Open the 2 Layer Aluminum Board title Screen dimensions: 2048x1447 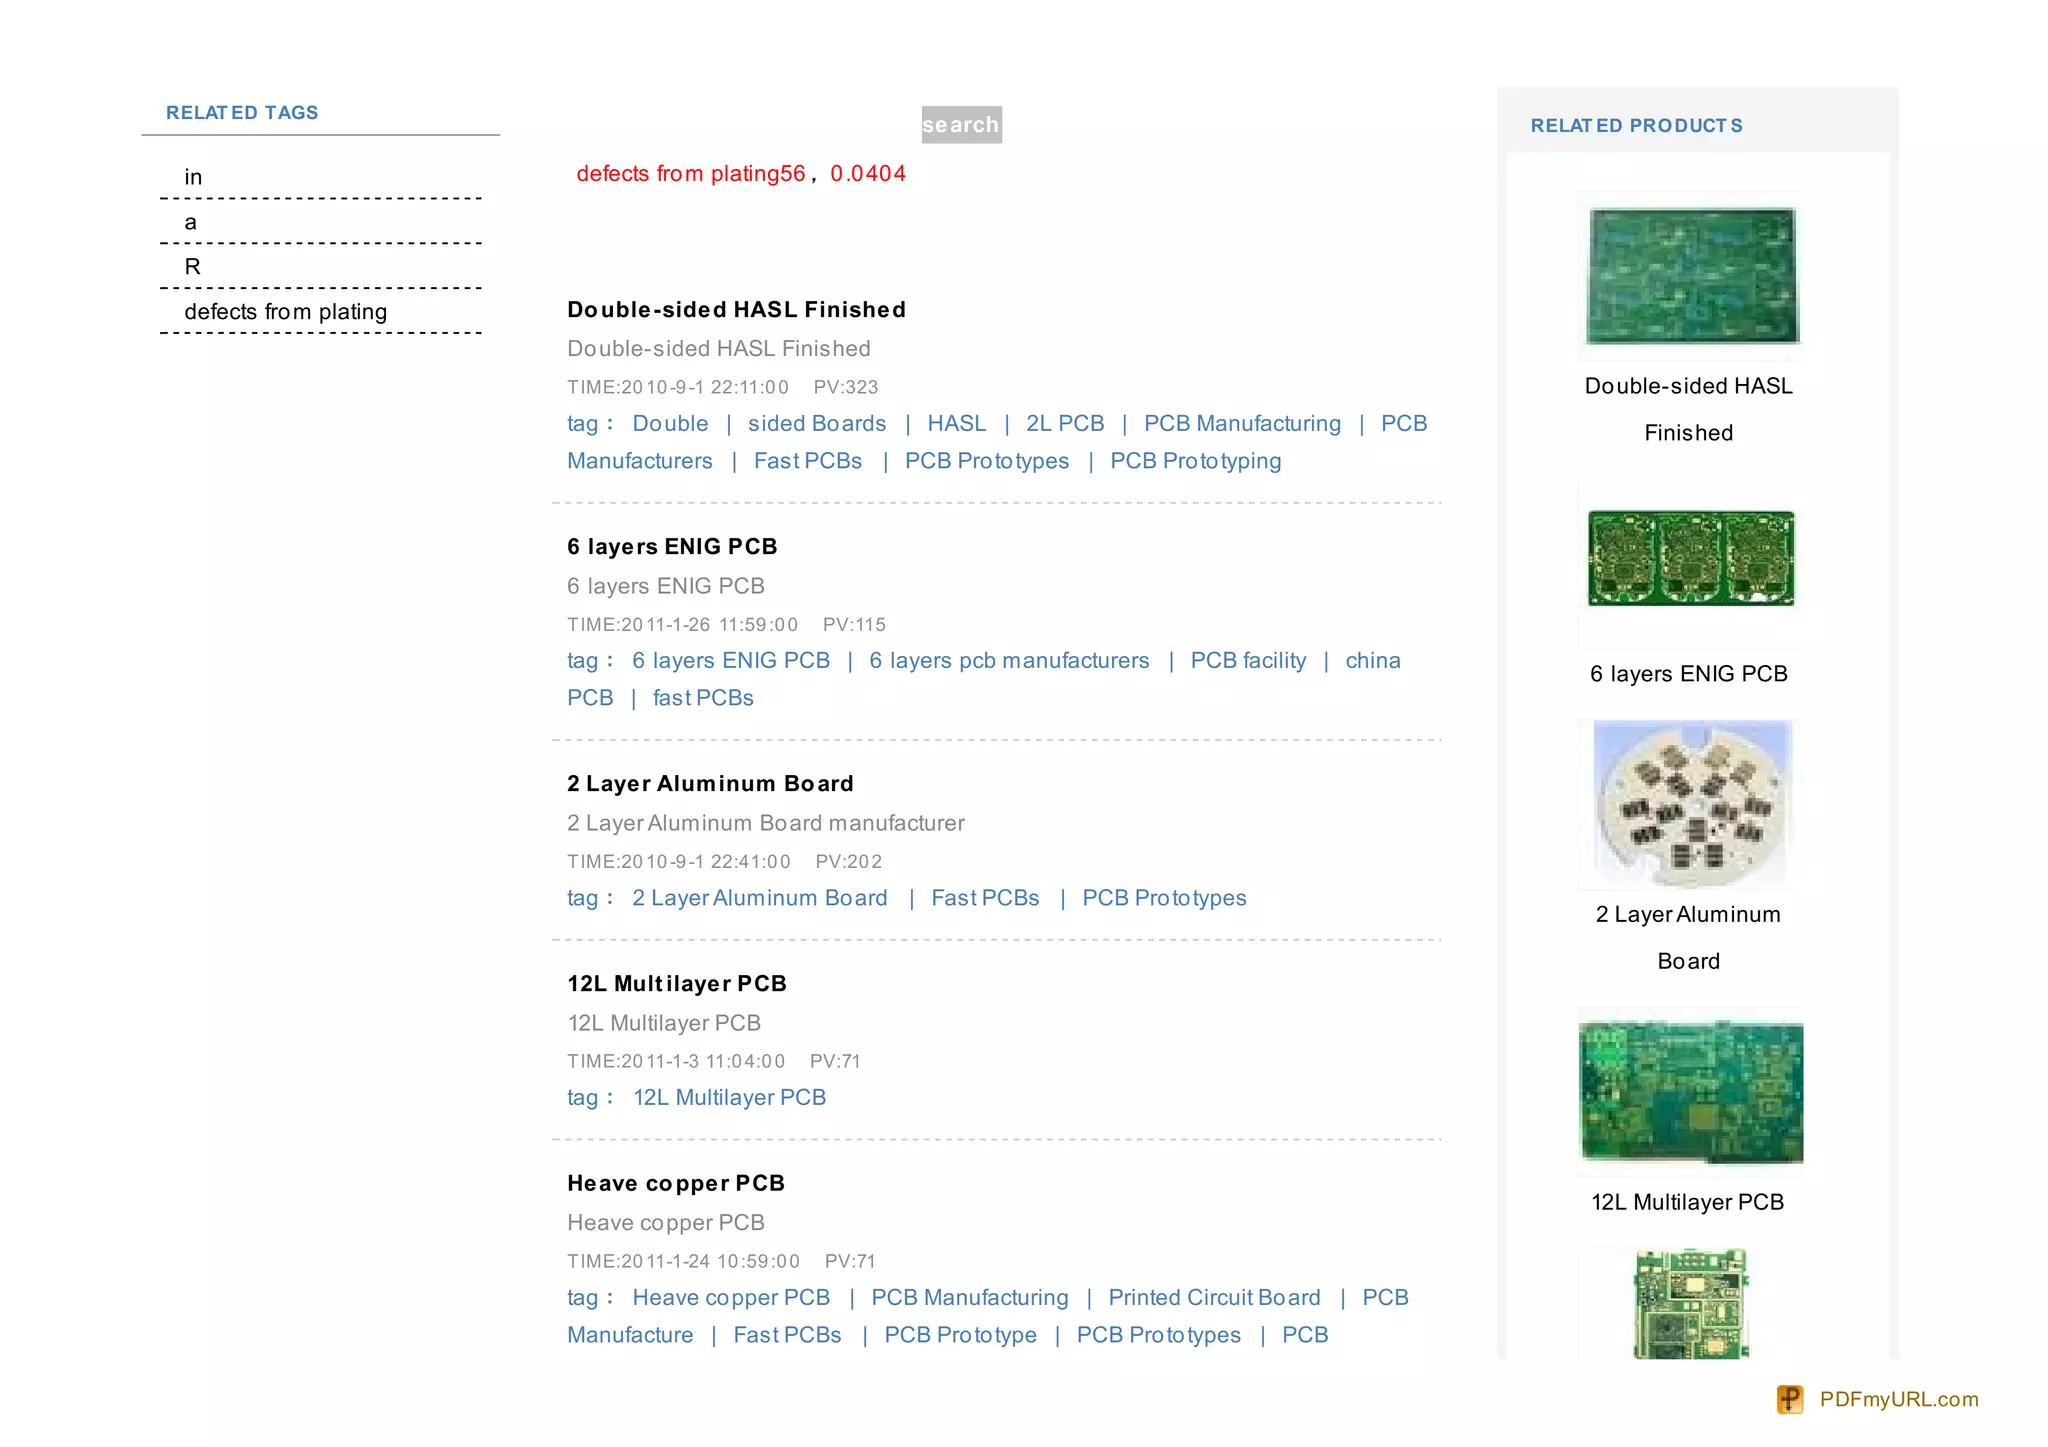point(710,784)
